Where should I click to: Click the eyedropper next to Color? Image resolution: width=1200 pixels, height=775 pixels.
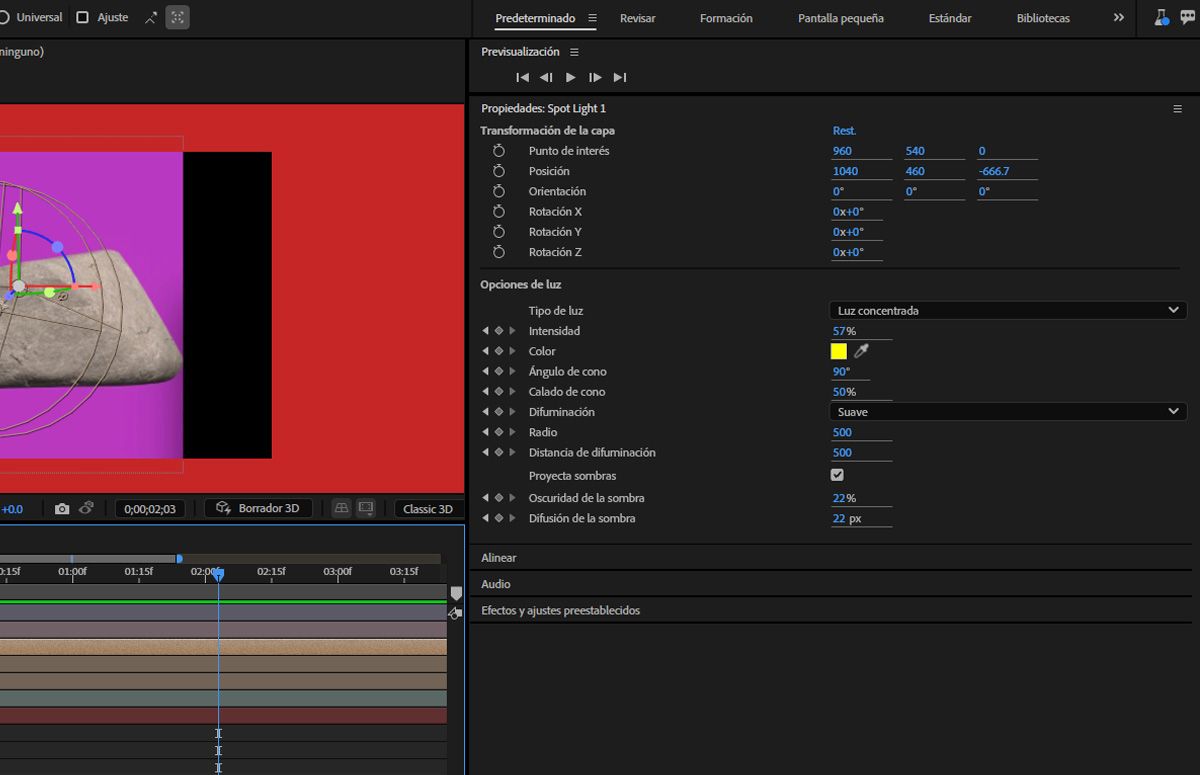pyautogui.click(x=861, y=351)
